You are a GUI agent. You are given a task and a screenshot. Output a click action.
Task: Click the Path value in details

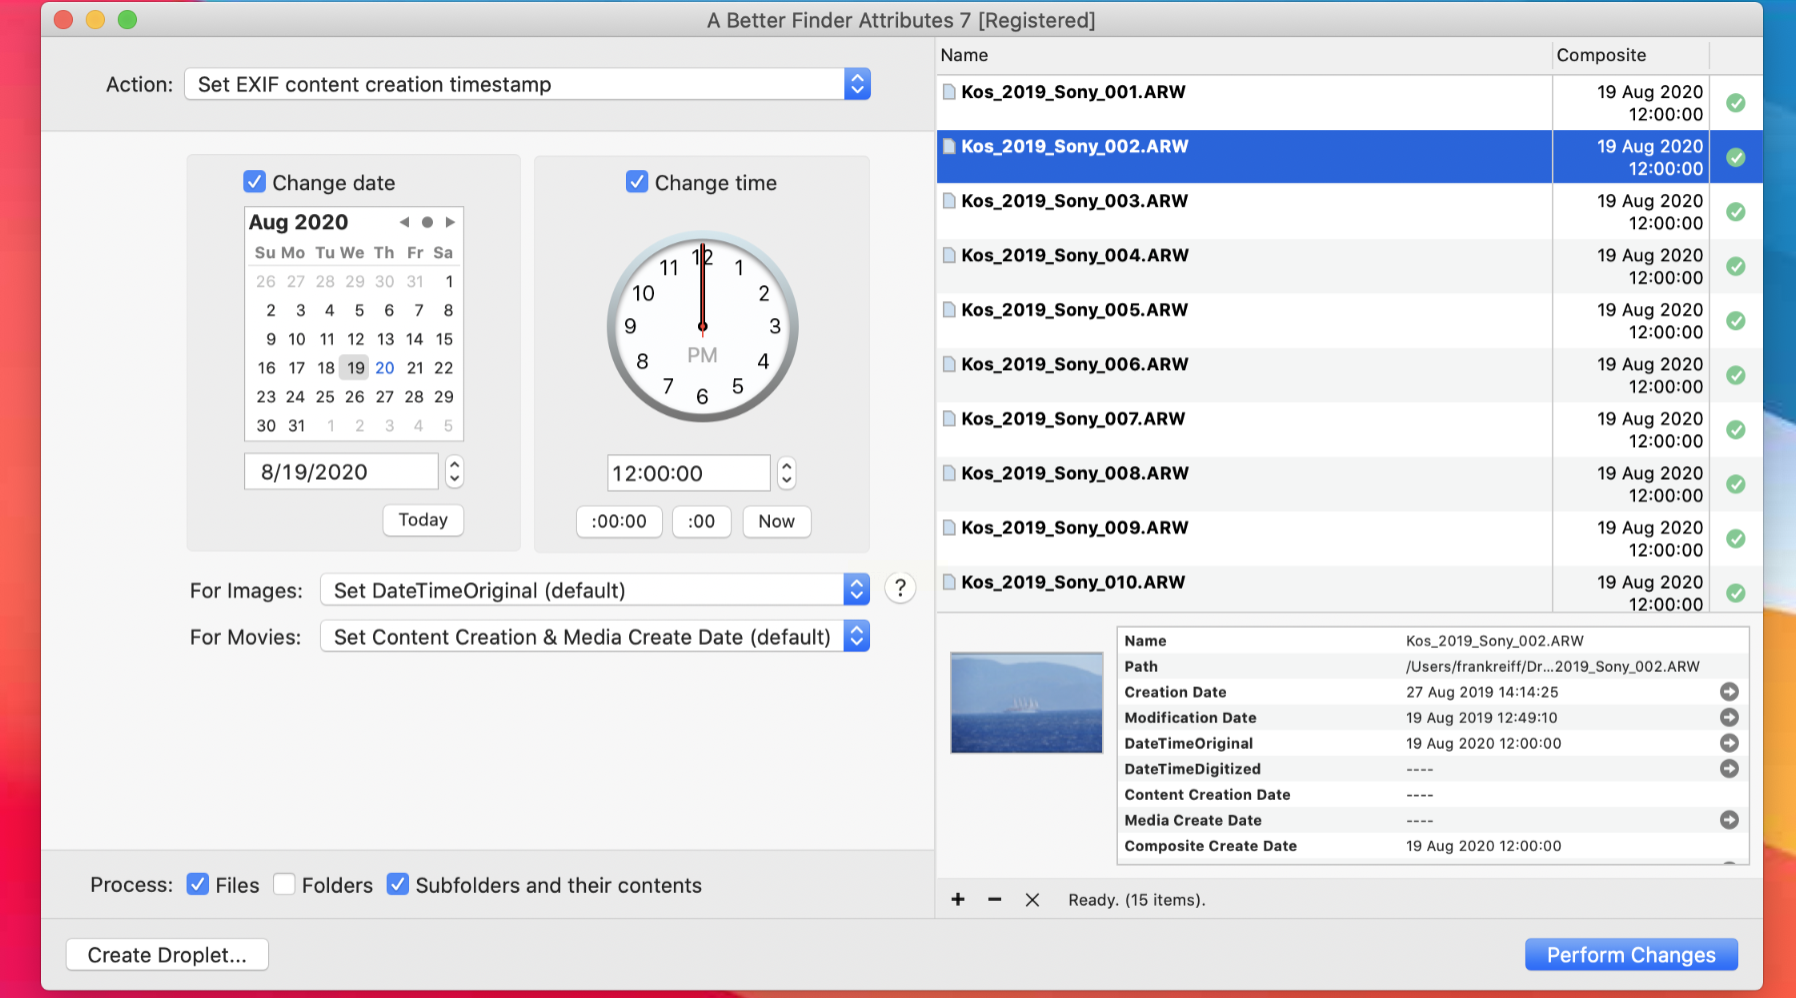[x=1552, y=666]
